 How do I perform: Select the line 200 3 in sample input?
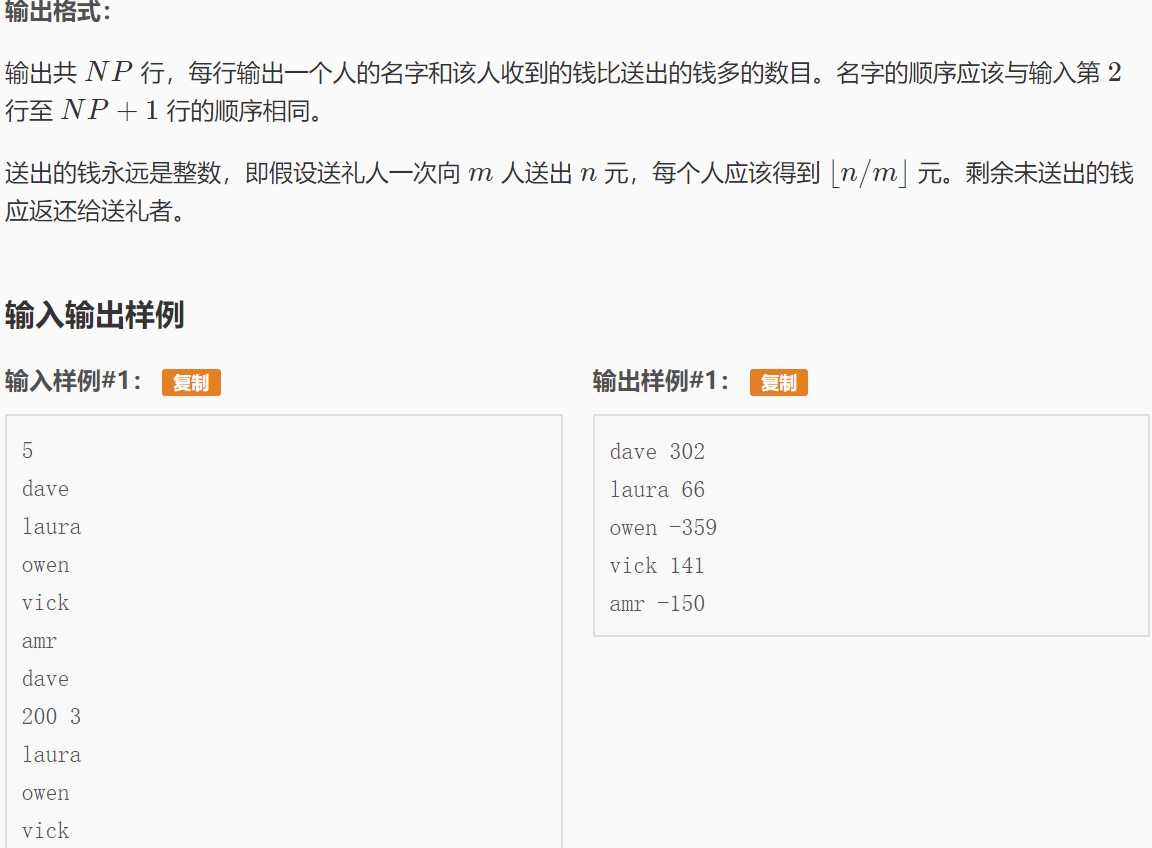pyautogui.click(x=51, y=716)
